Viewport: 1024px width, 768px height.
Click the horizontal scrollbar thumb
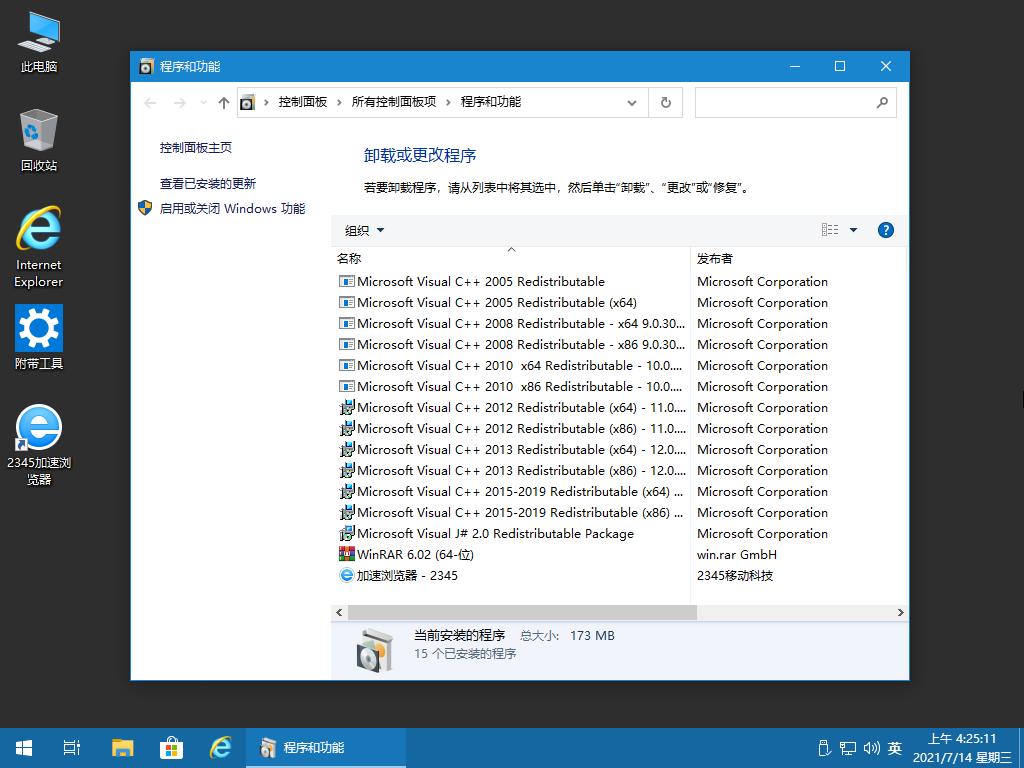click(x=522, y=613)
